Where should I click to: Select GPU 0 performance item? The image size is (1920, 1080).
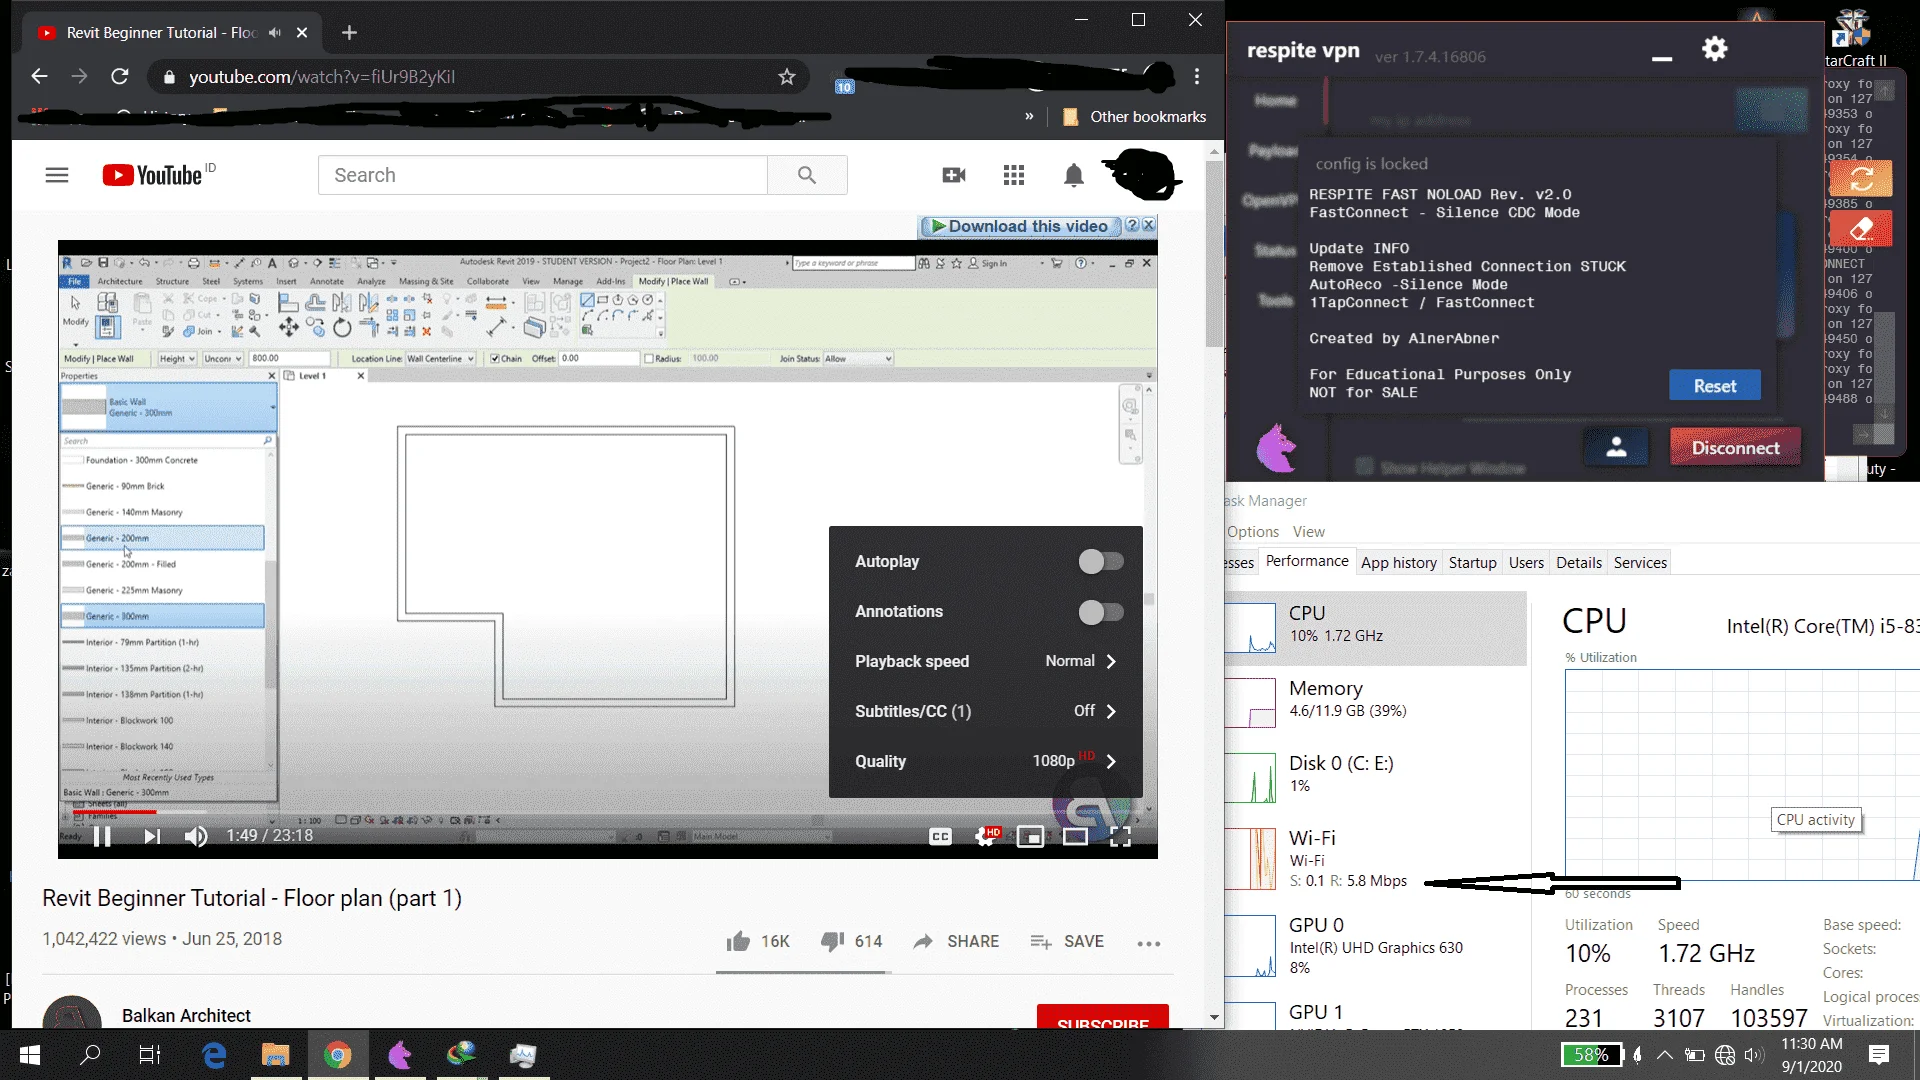(1376, 946)
